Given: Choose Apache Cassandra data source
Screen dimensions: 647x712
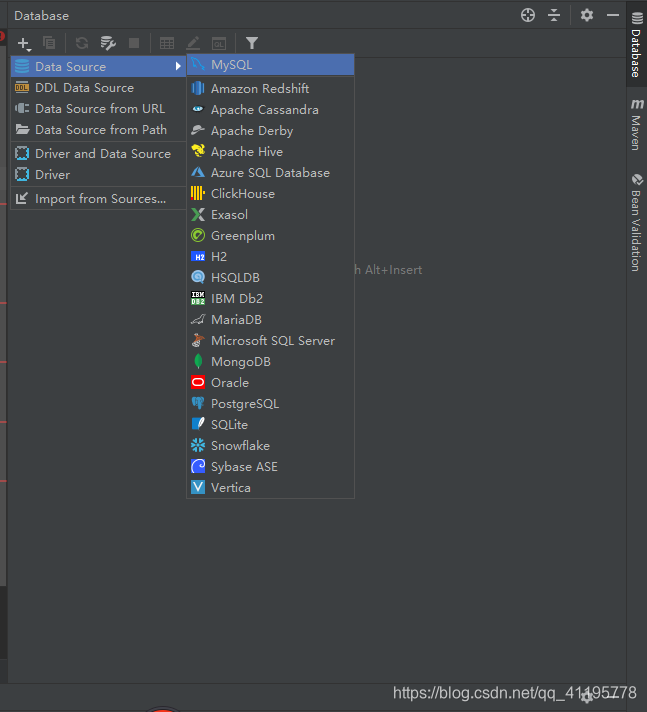Looking at the screenshot, I should click(x=271, y=109).
